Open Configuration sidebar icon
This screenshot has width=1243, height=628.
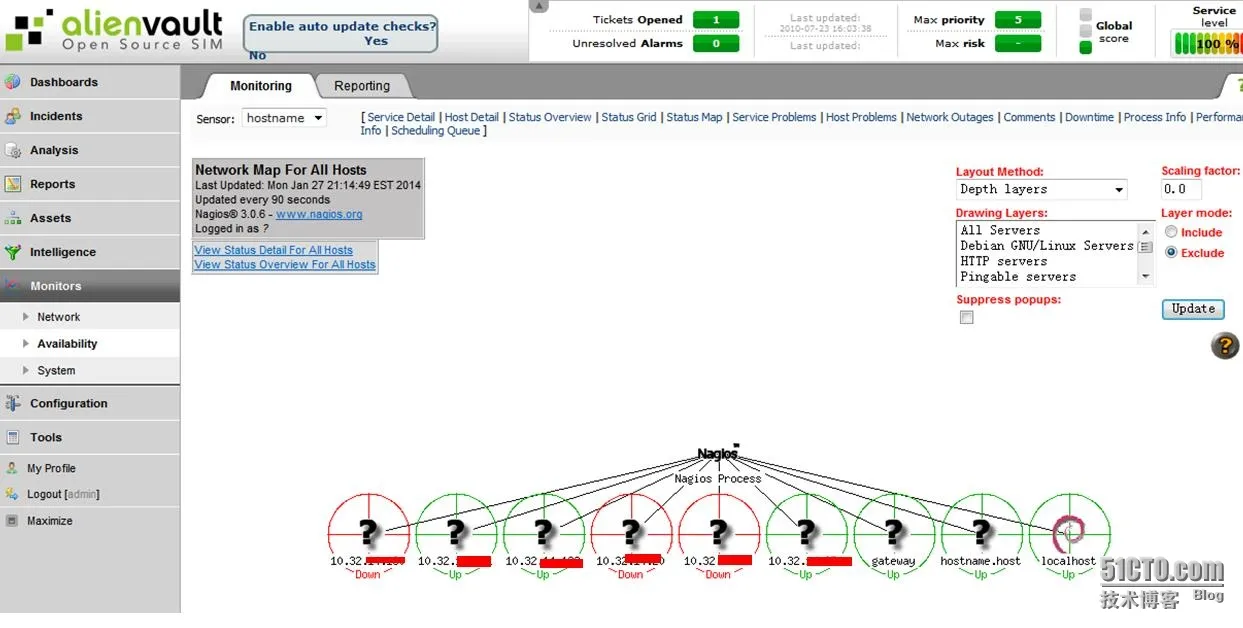(x=13, y=403)
